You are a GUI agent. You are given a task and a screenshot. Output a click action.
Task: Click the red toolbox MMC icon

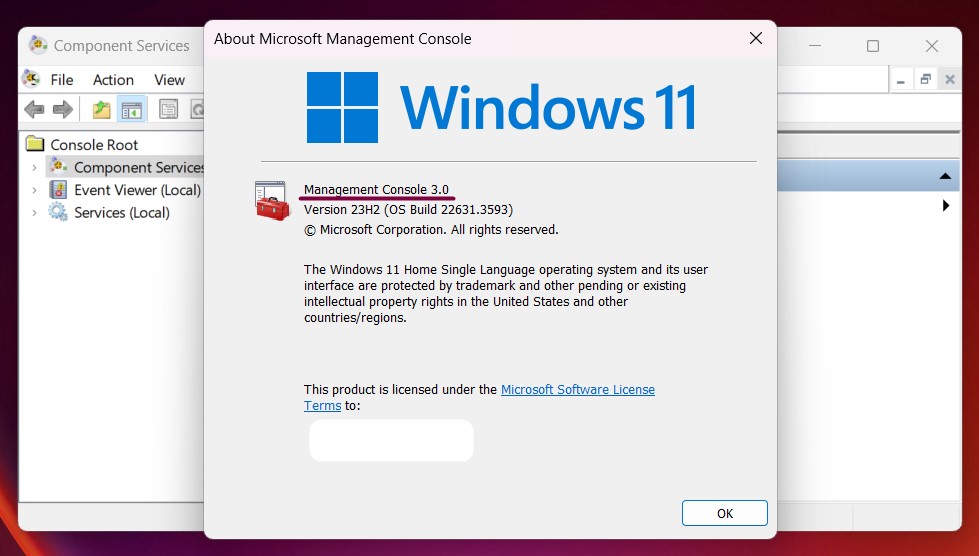[x=273, y=201]
